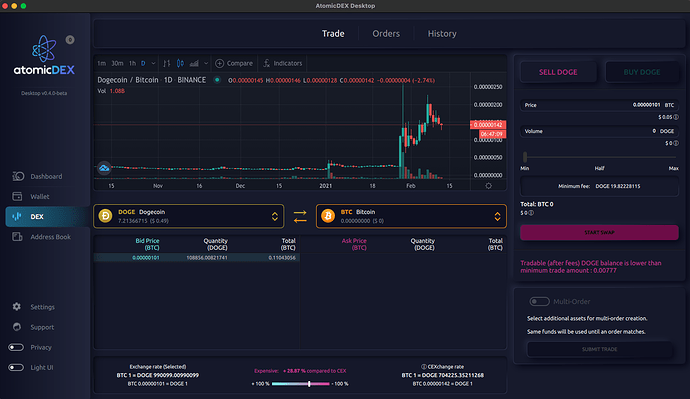Open the Wallet icon in sidebar
Viewport: 690px width, 399px height.
pos(17,196)
